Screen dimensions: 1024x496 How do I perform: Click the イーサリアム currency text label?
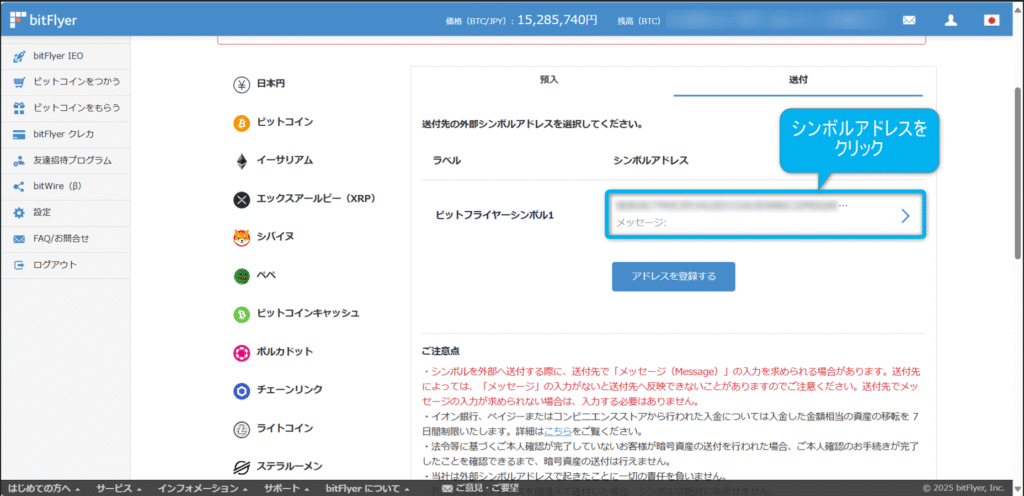[285, 161]
